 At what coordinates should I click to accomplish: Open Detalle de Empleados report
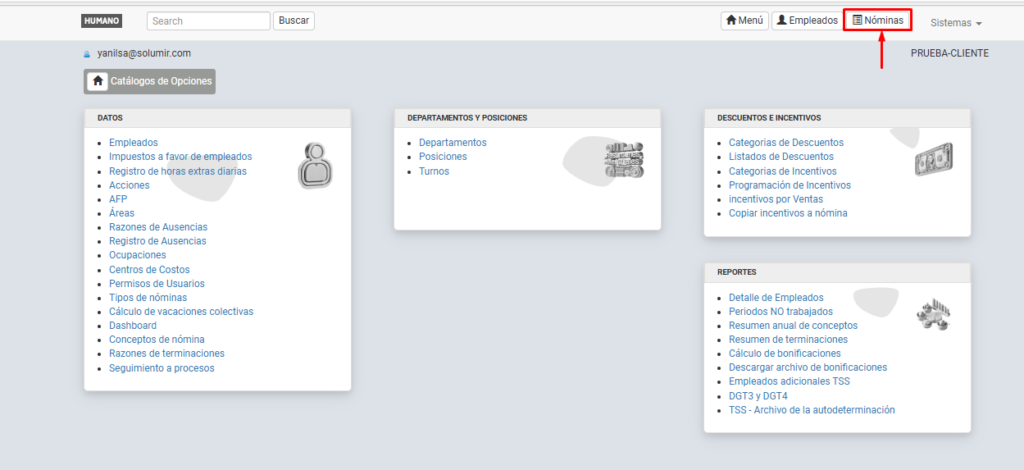[x=776, y=298]
